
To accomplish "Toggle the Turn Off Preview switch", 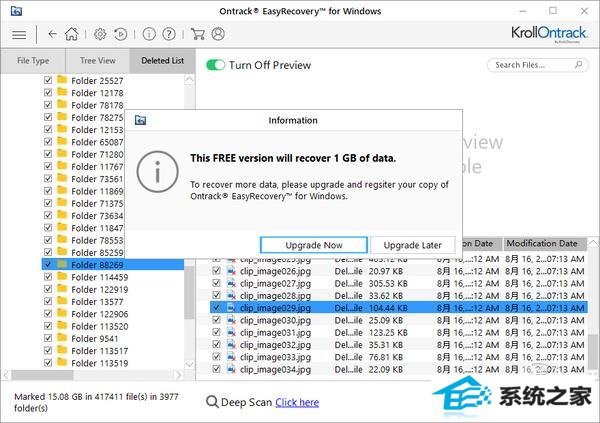I will coord(215,65).
